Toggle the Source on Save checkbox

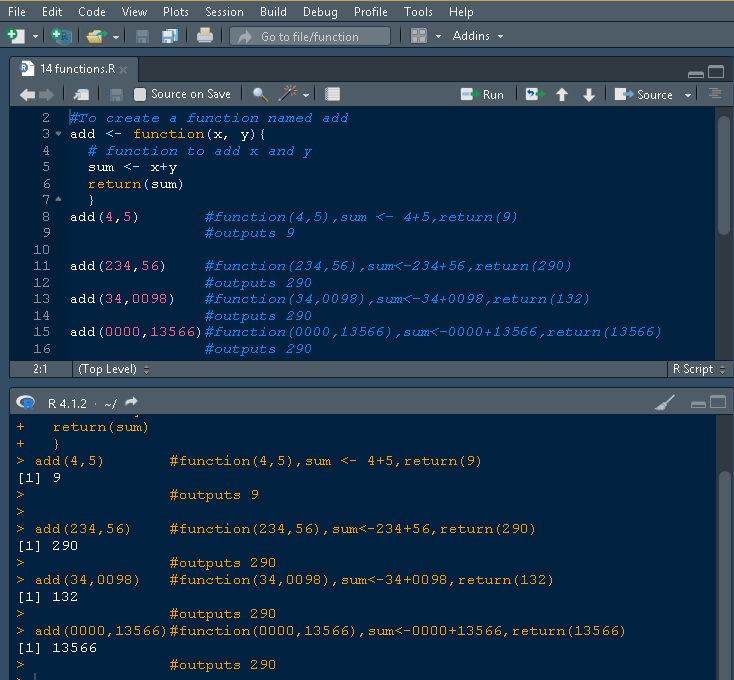click(x=140, y=94)
